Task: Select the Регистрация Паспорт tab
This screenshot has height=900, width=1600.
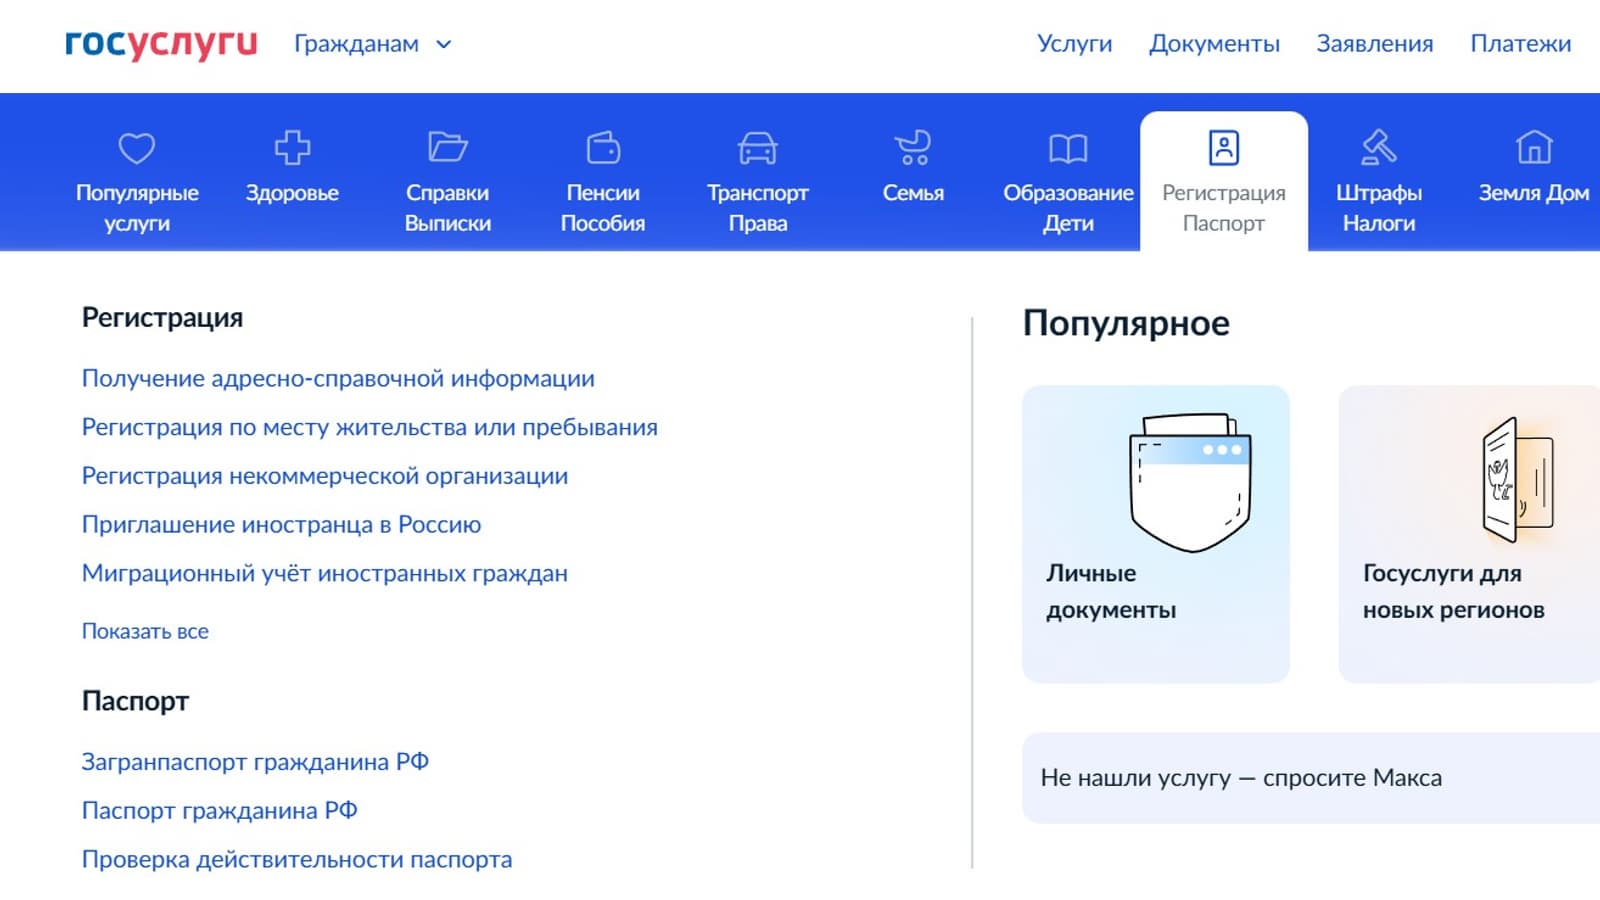Action: pos(1223,182)
